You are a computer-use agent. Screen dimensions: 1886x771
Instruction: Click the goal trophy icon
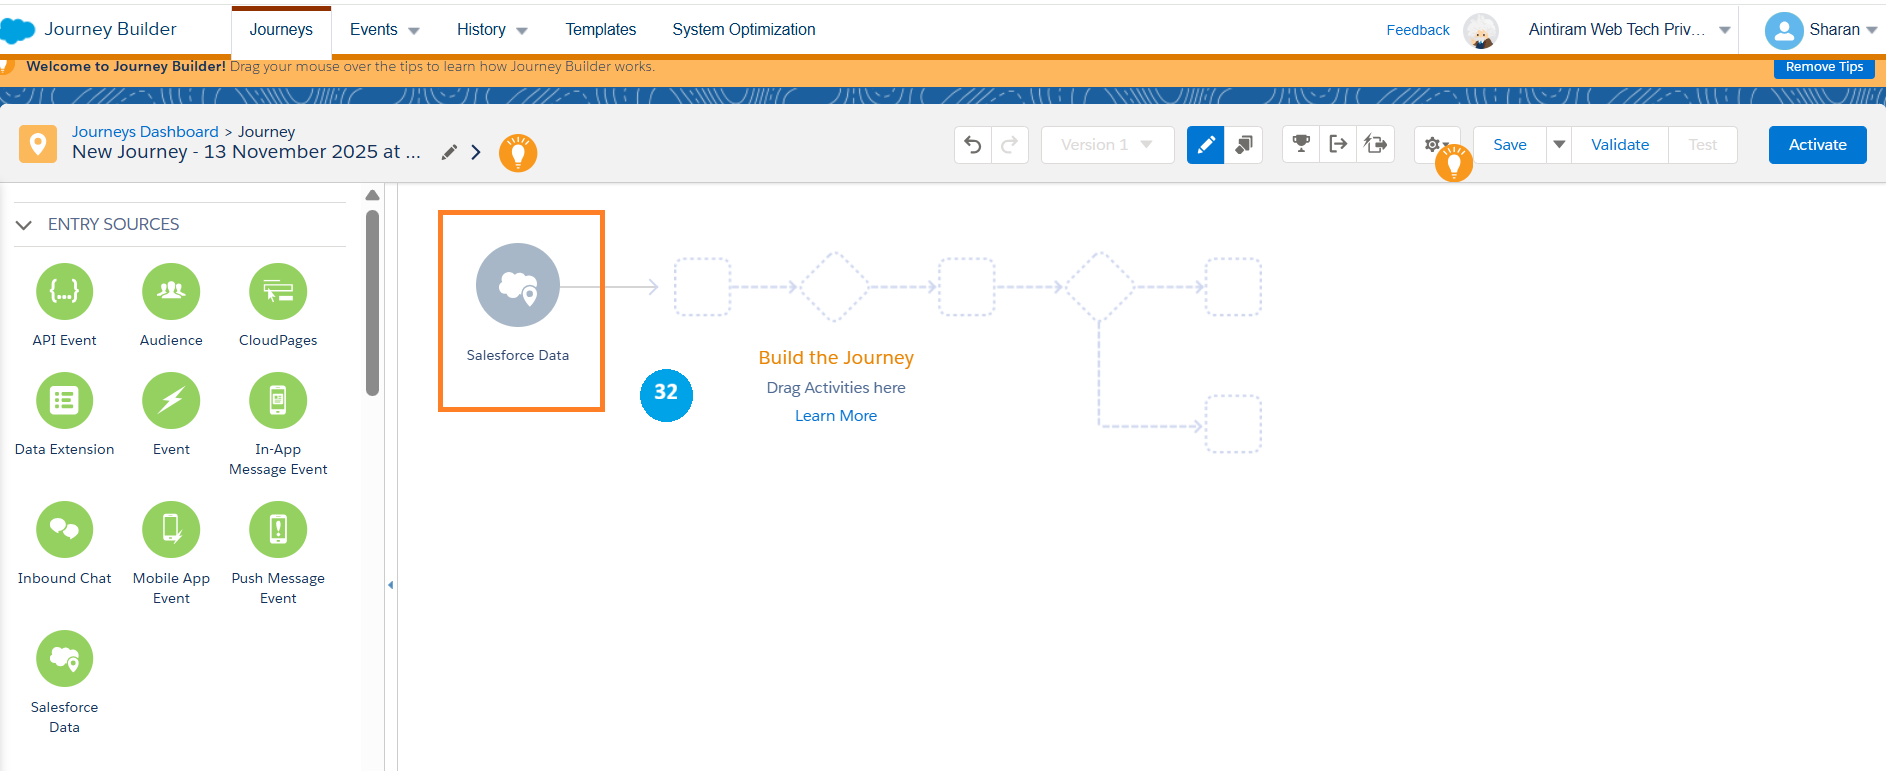click(x=1301, y=145)
